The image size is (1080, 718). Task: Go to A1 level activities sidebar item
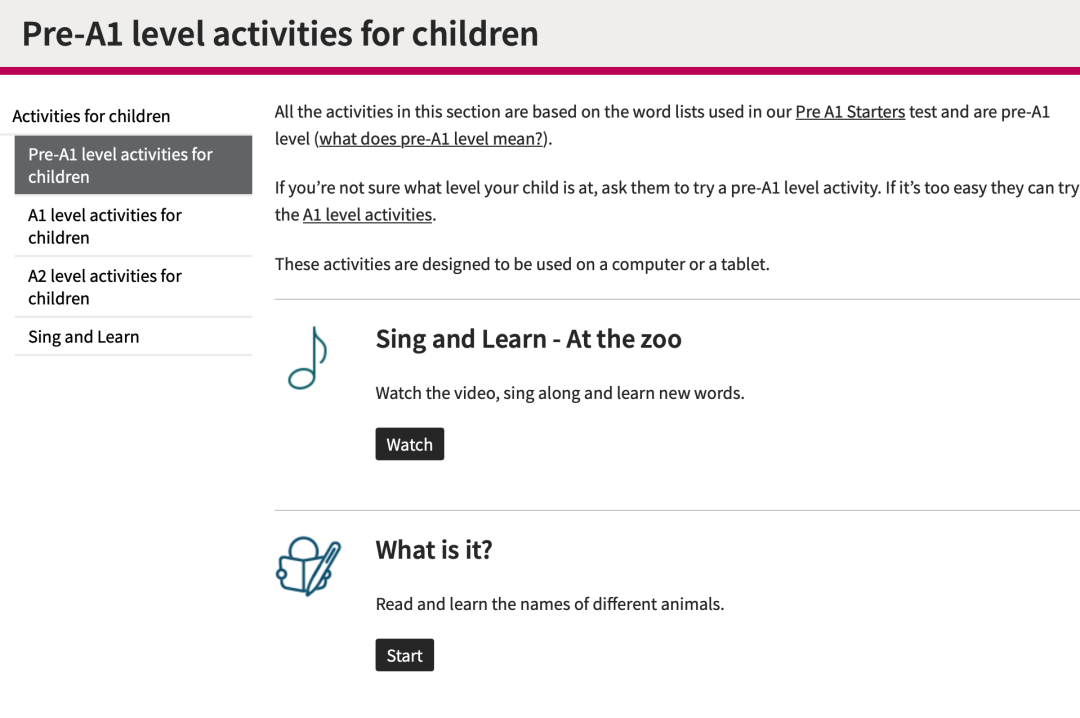[x=133, y=226]
